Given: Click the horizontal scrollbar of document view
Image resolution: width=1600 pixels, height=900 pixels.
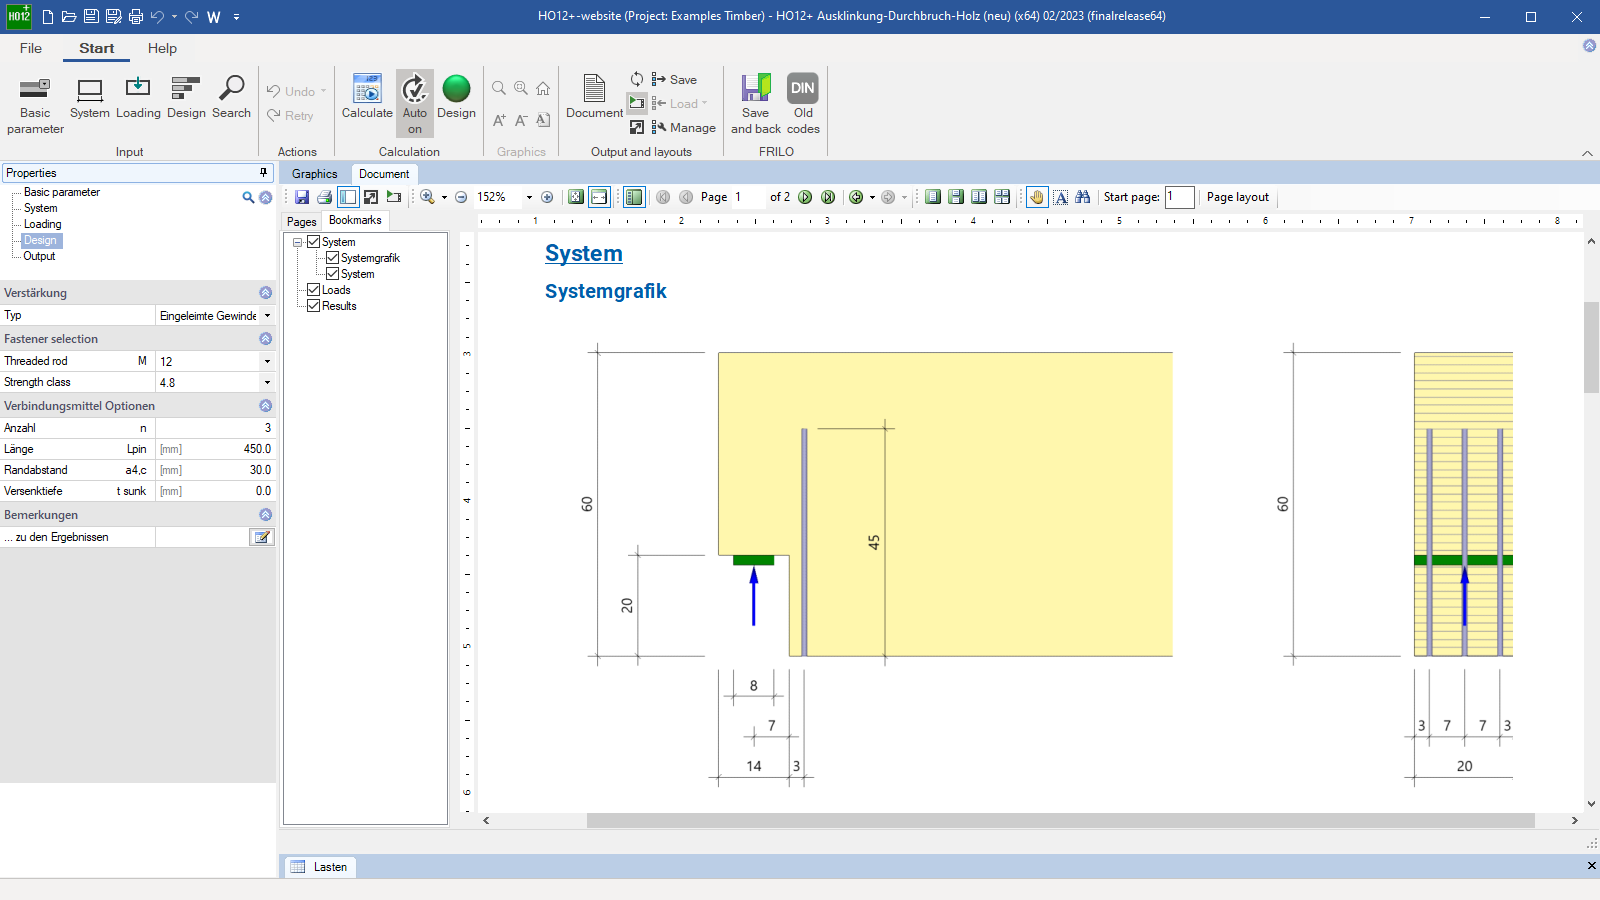Looking at the screenshot, I should click(1060, 821).
